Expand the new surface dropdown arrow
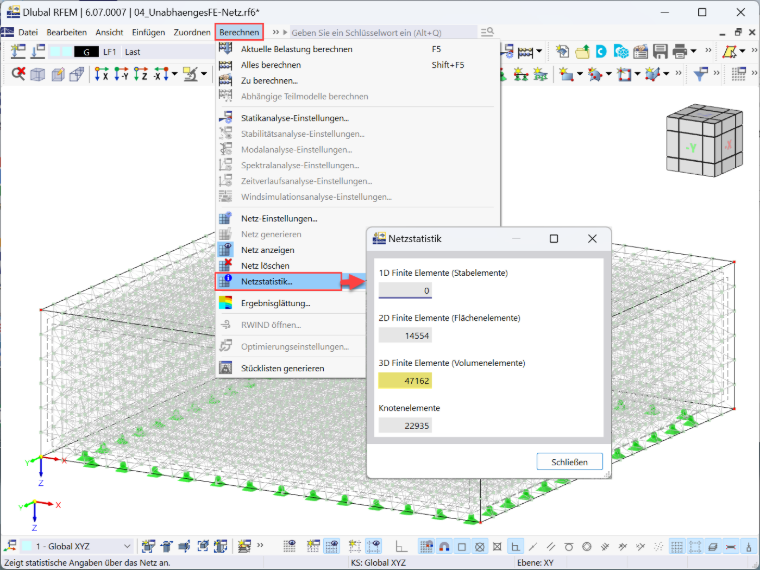This screenshot has height=570, width=760. coord(579,74)
